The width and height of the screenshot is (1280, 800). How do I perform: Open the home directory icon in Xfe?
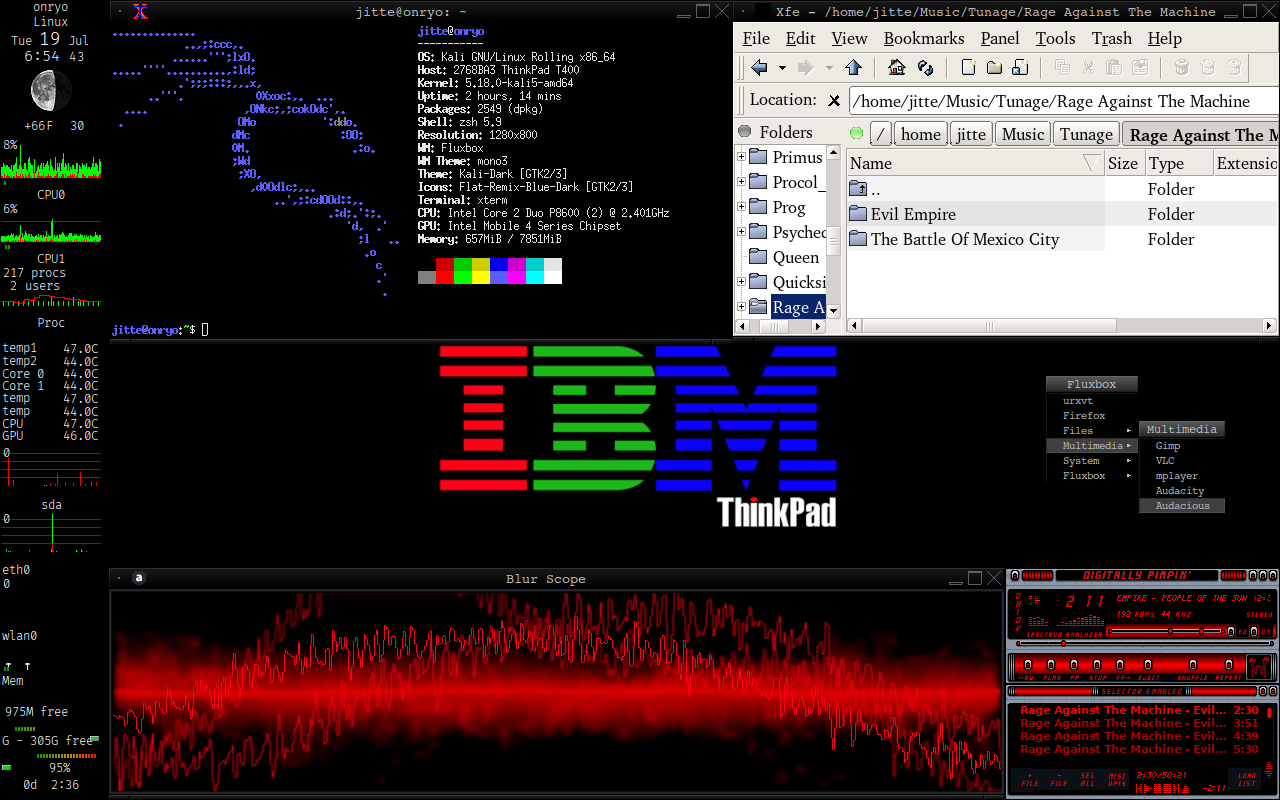(x=897, y=67)
